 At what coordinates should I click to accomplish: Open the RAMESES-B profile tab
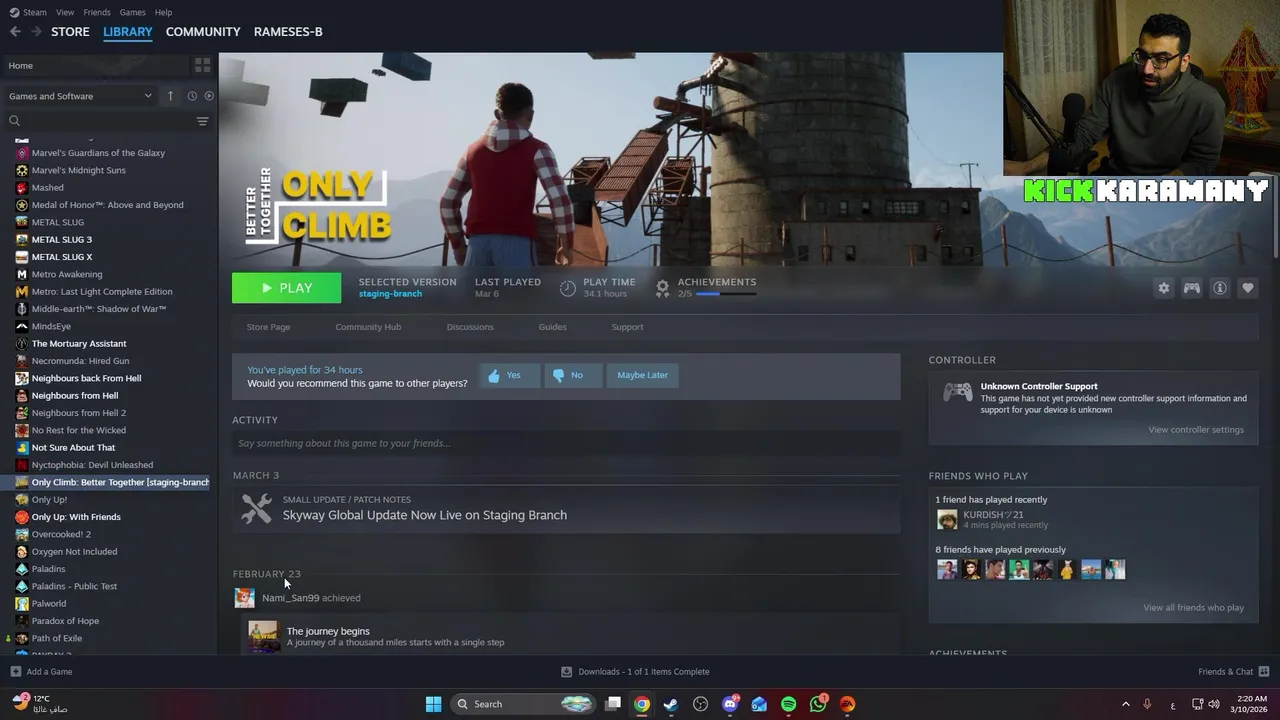pos(288,32)
